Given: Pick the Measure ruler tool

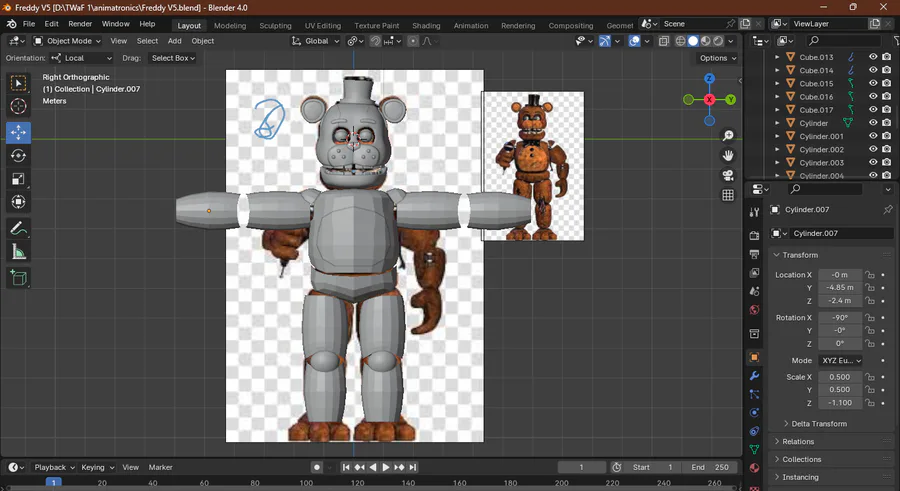Looking at the screenshot, I should click(18, 252).
